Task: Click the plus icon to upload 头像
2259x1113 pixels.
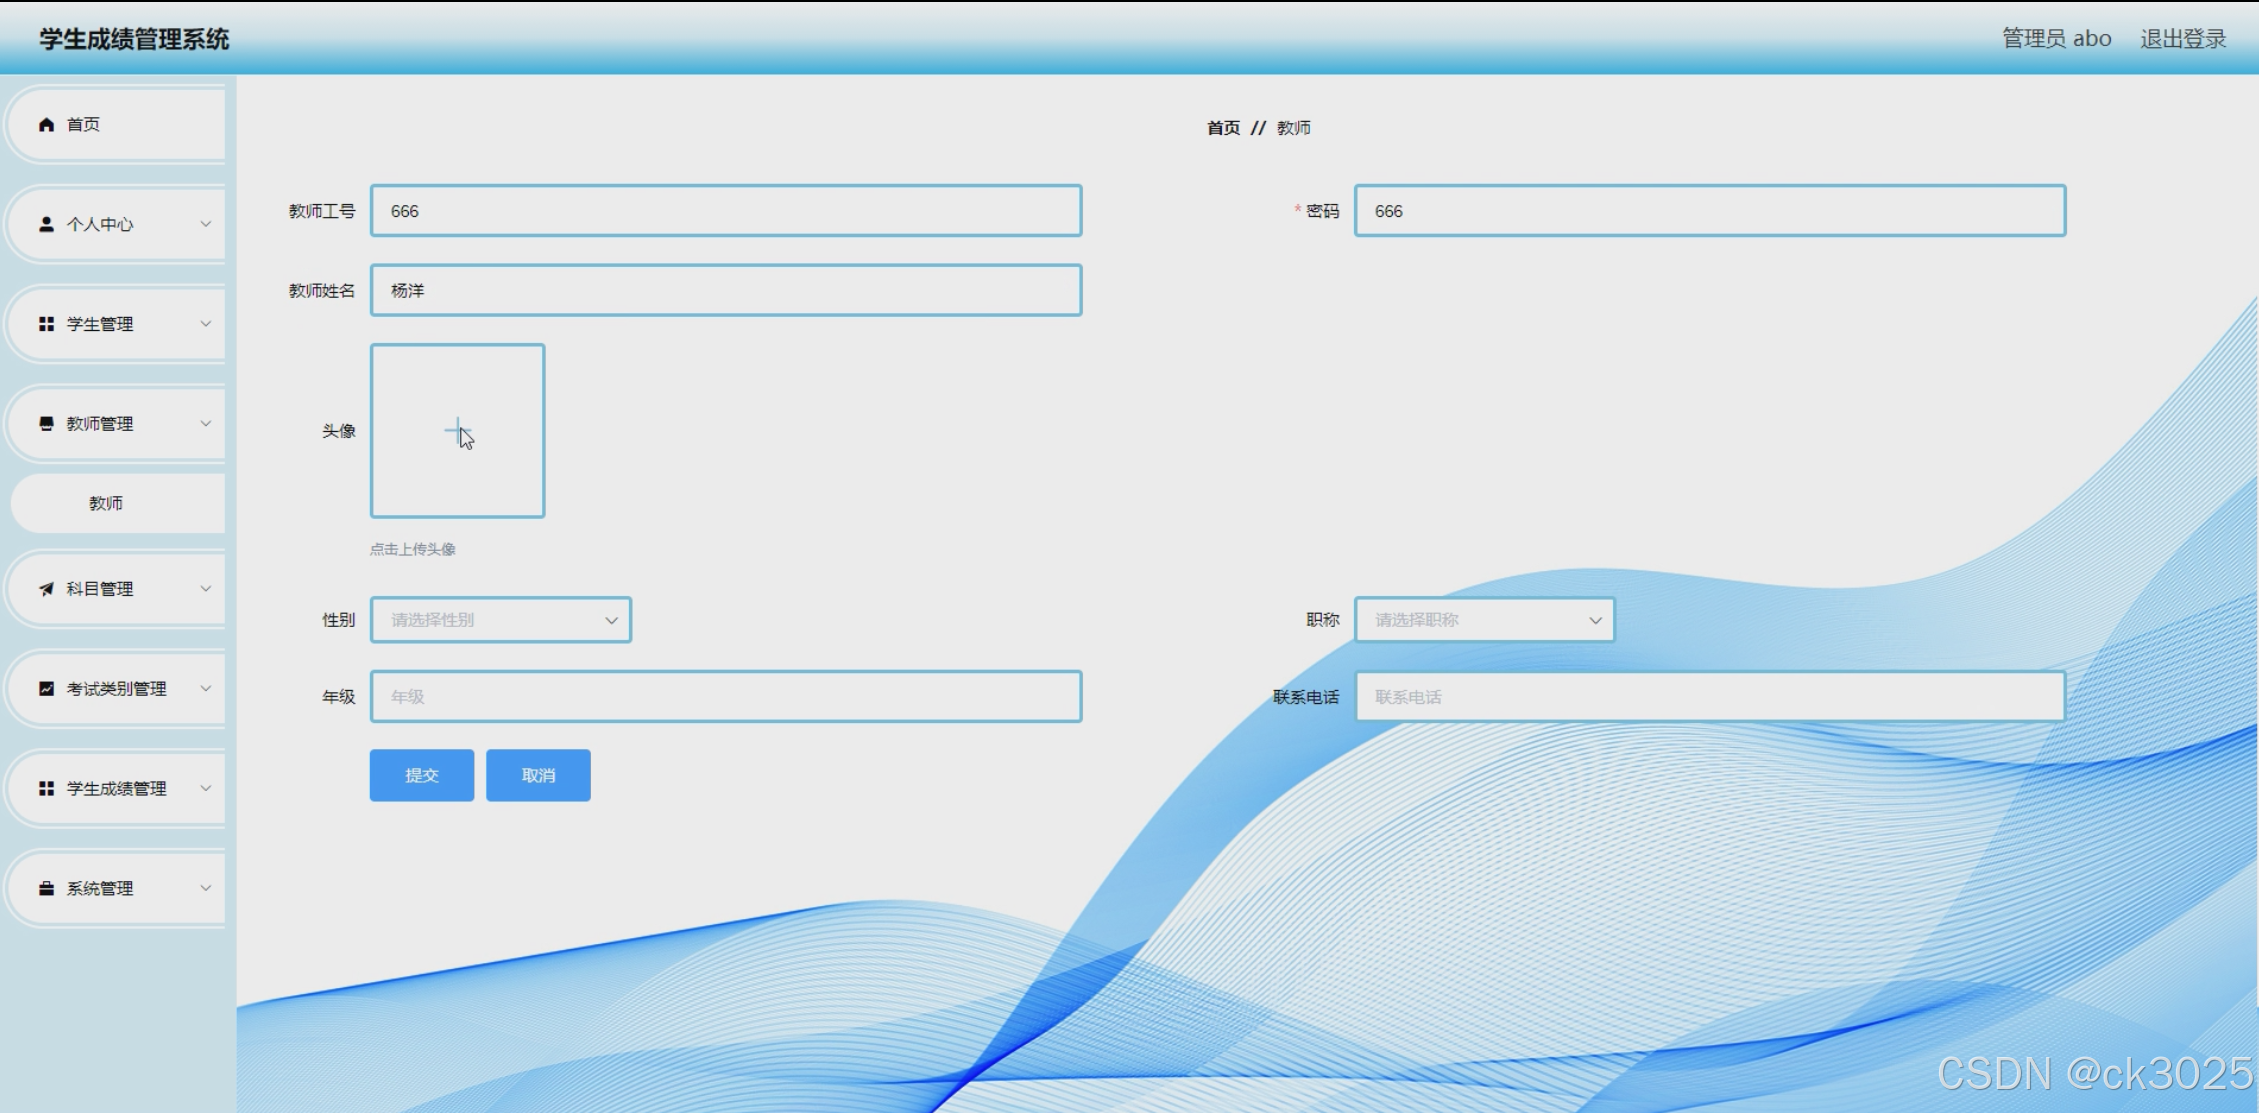Action: [457, 431]
